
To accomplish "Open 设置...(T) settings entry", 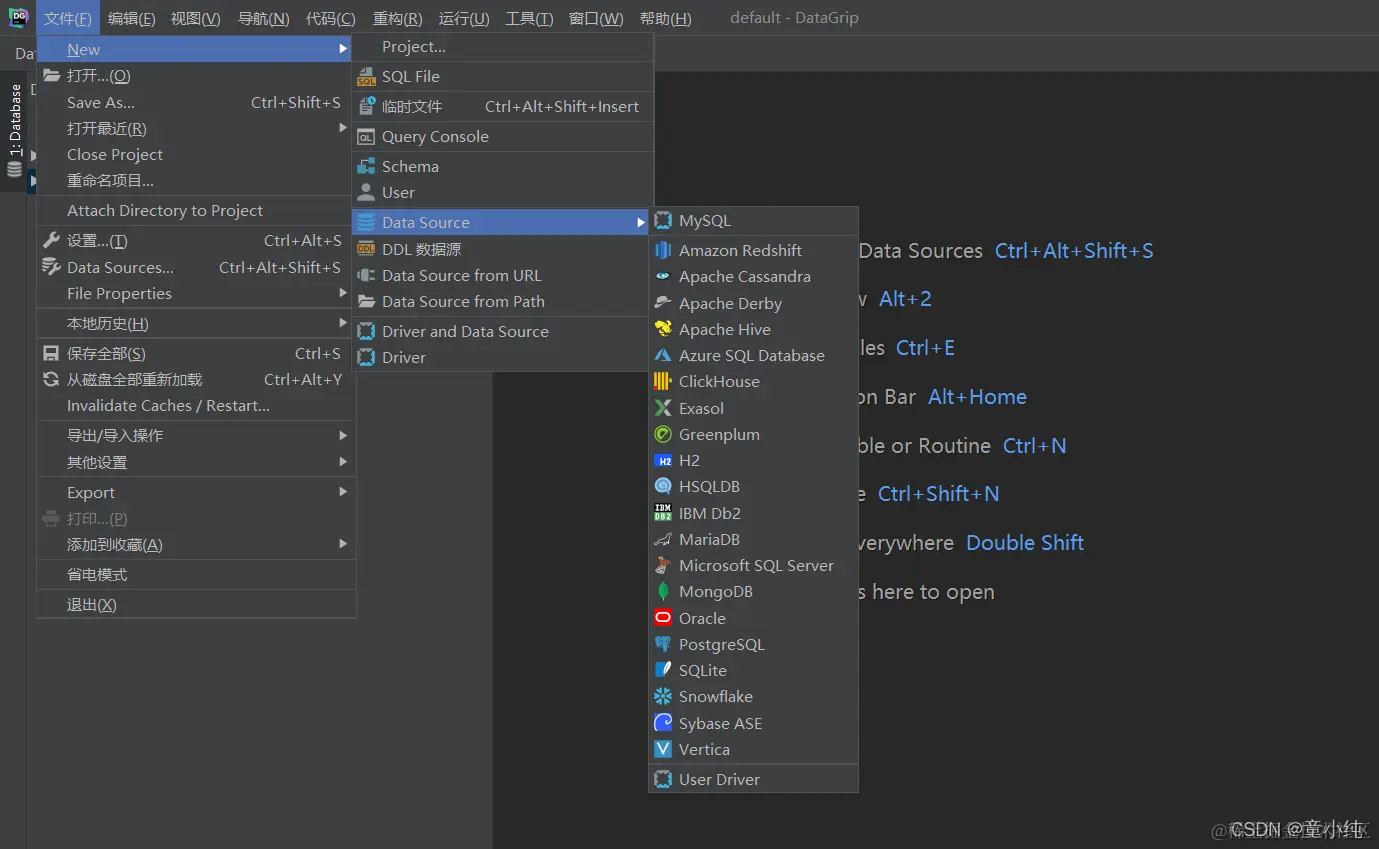I will (196, 240).
